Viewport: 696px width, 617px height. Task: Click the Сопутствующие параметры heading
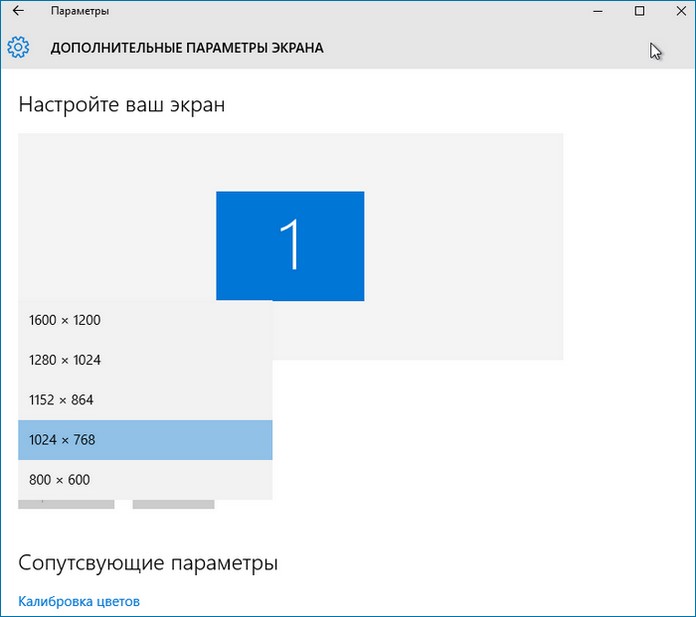(148, 563)
